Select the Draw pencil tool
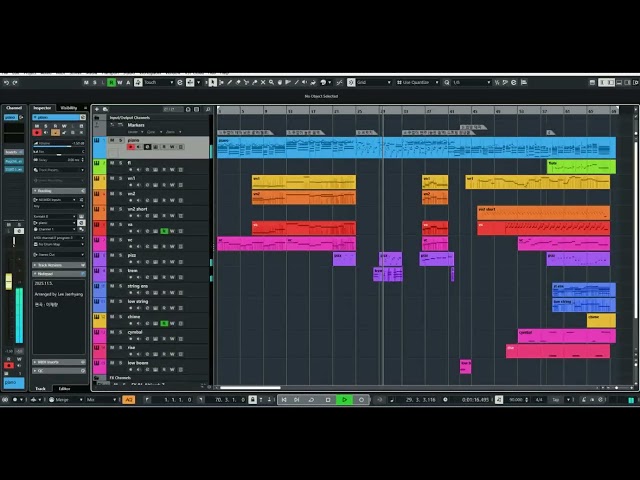This screenshot has width=640, height=480. (x=229, y=82)
